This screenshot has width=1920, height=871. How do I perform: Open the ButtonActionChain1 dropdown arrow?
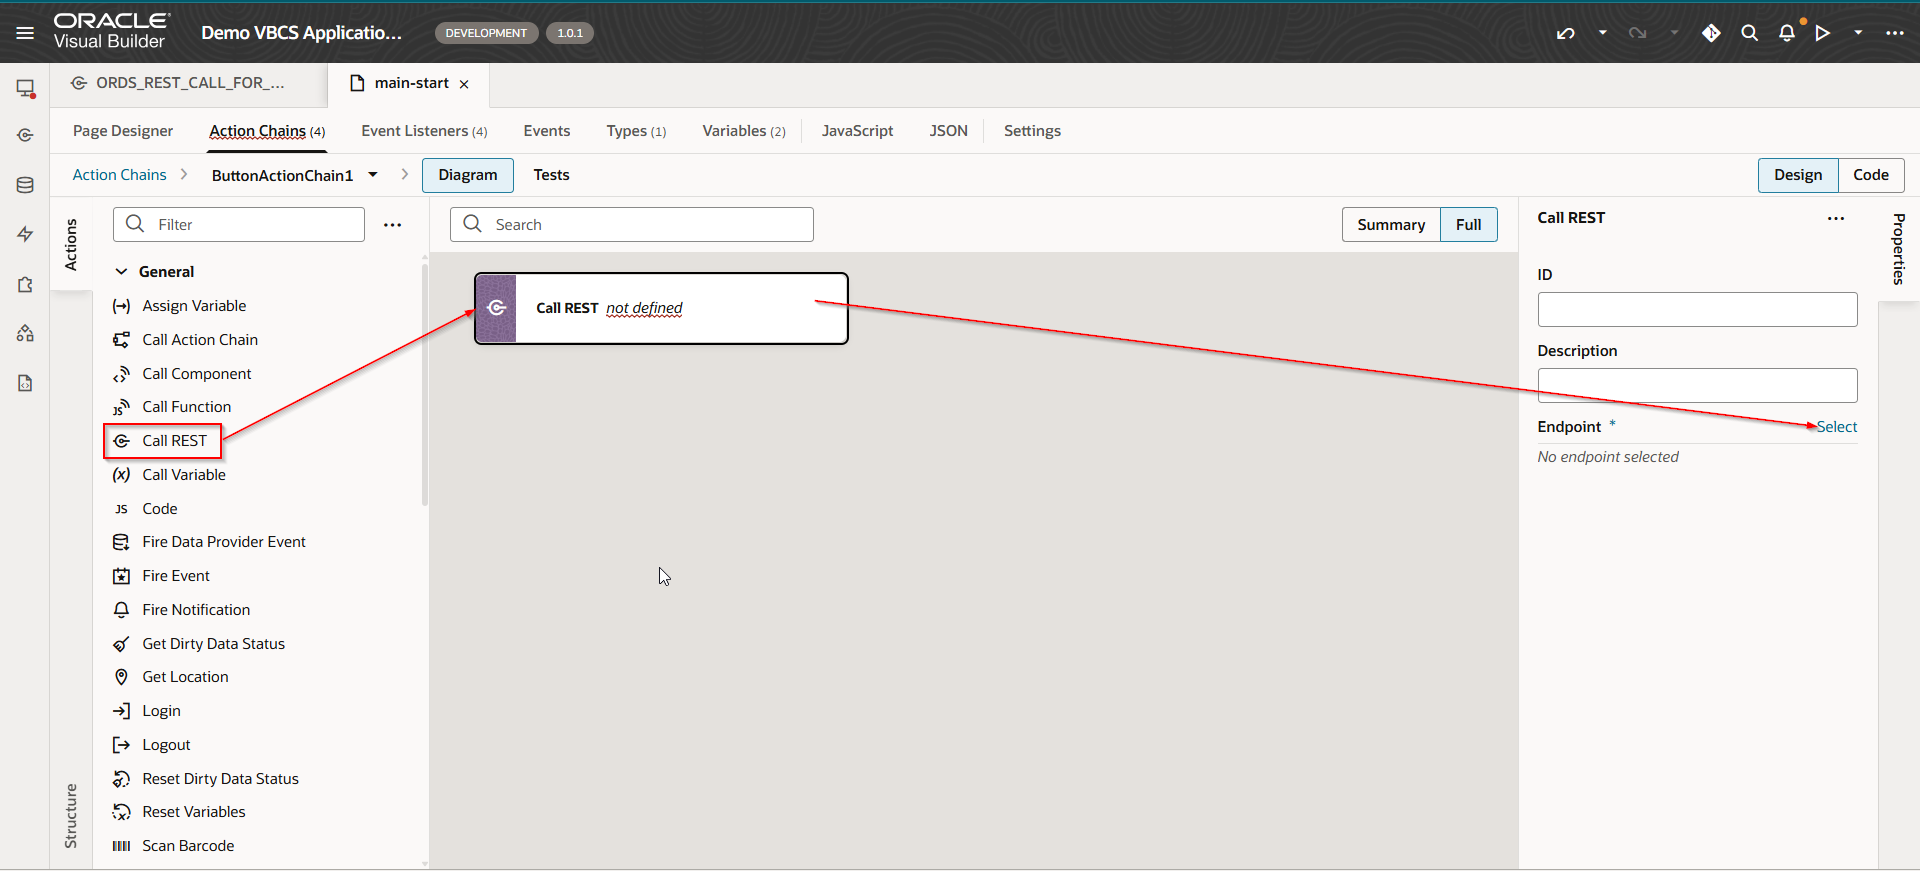click(x=373, y=175)
